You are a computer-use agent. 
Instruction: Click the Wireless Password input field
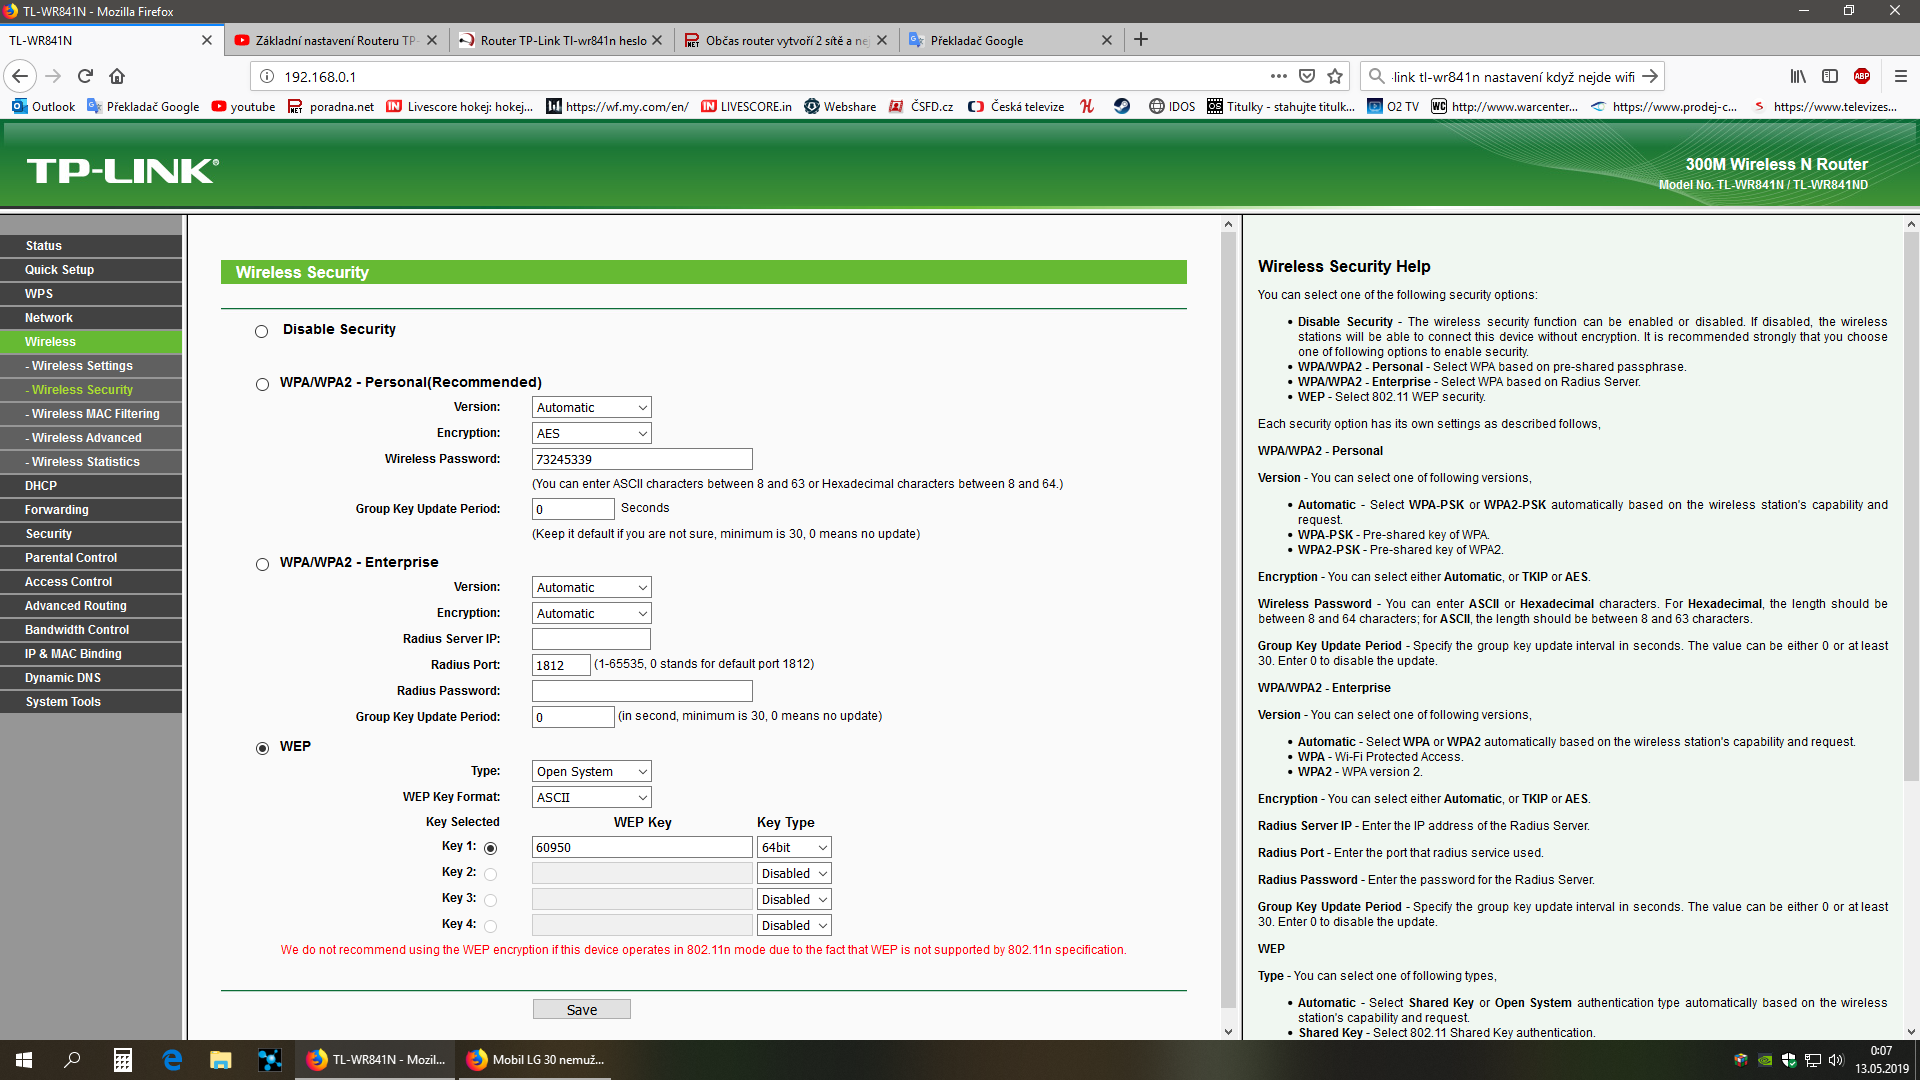[x=641, y=459]
